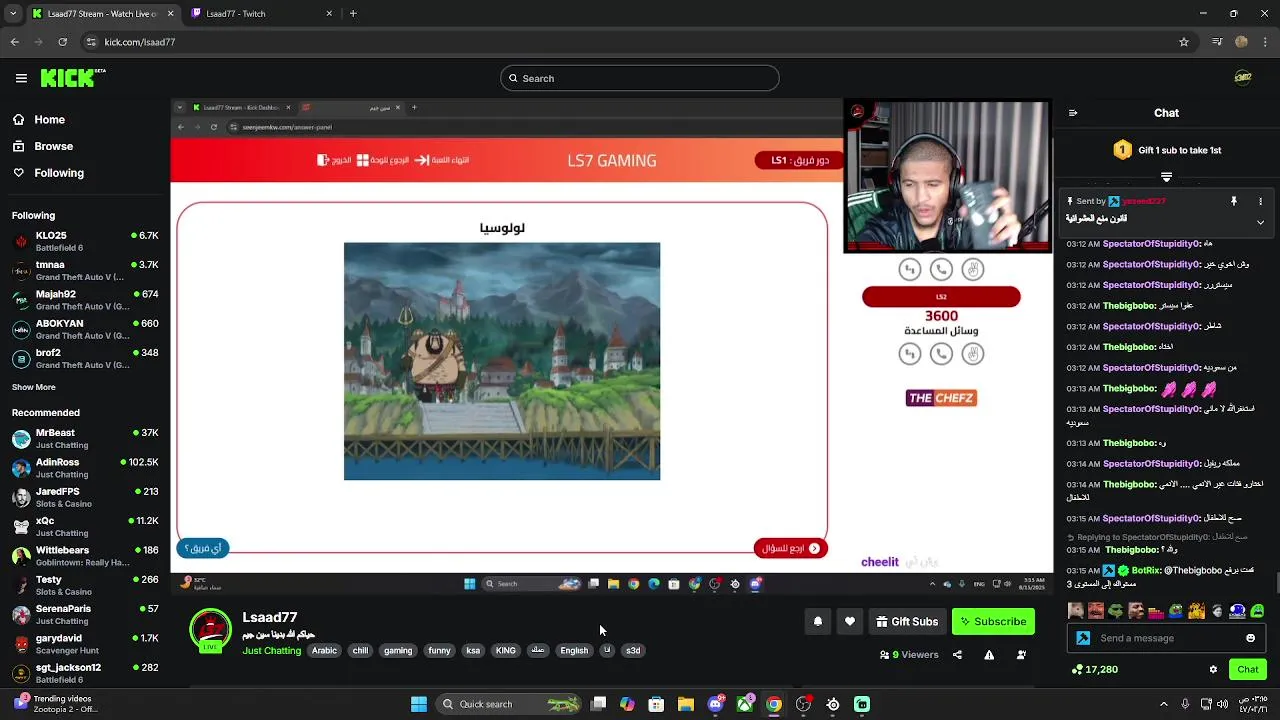The image size is (1280, 720).
Task: Open the emoji picker in chat
Action: [x=1250, y=638]
